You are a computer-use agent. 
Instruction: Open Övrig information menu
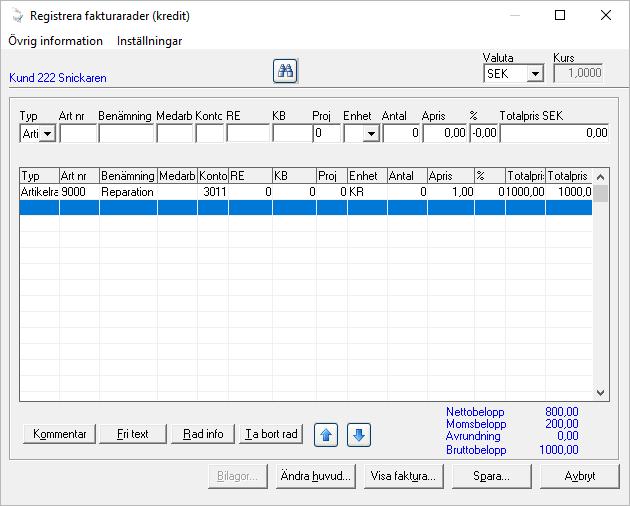click(55, 41)
